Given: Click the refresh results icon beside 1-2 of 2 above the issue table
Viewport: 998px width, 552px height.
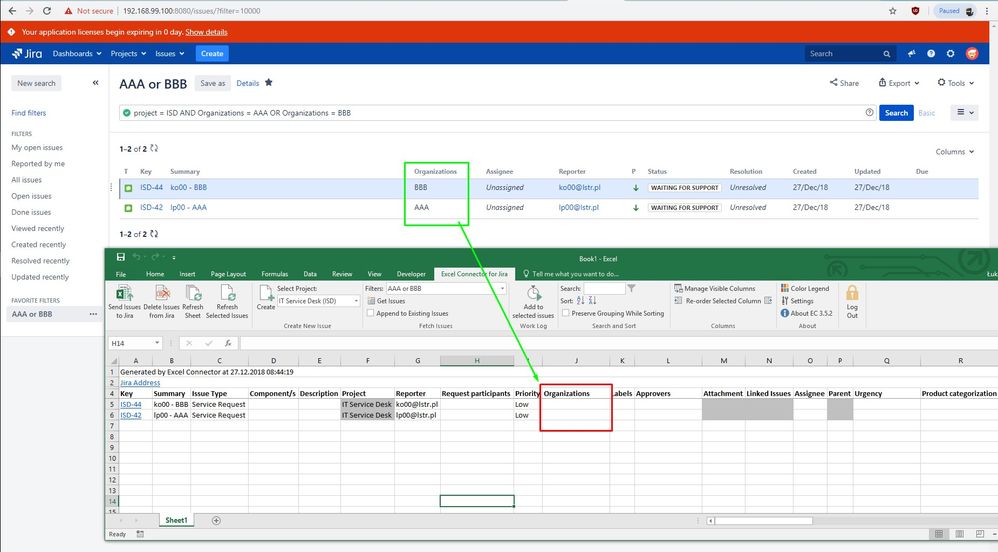Looking at the screenshot, I should click(x=154, y=148).
